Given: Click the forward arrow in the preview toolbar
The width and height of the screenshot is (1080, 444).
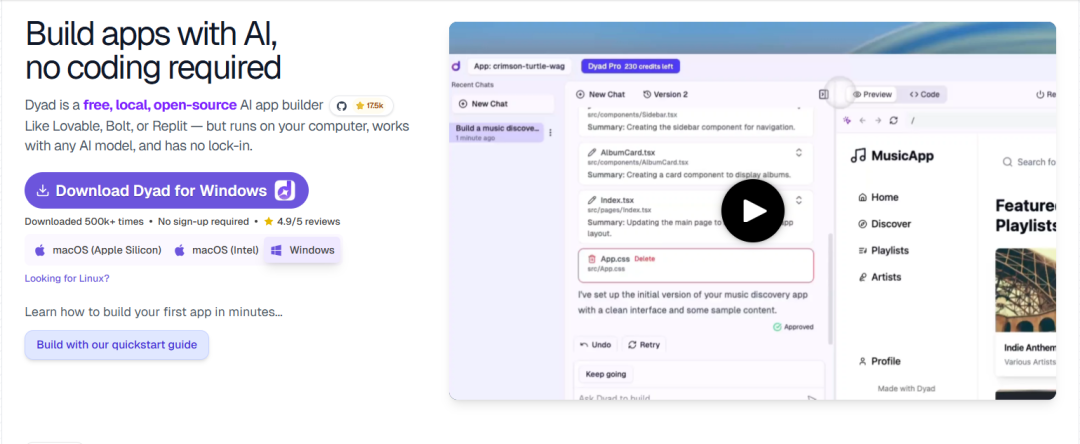Looking at the screenshot, I should point(878,120).
